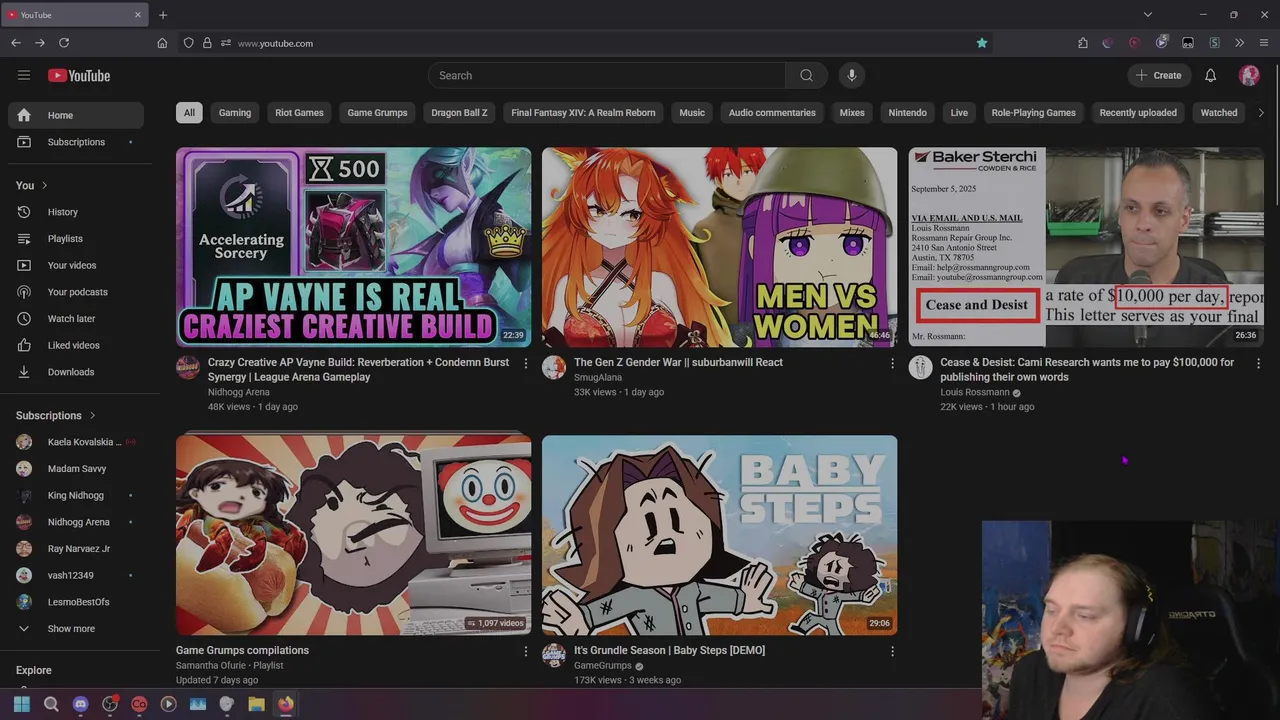Start voice search with the microphone icon

pyautogui.click(x=852, y=75)
